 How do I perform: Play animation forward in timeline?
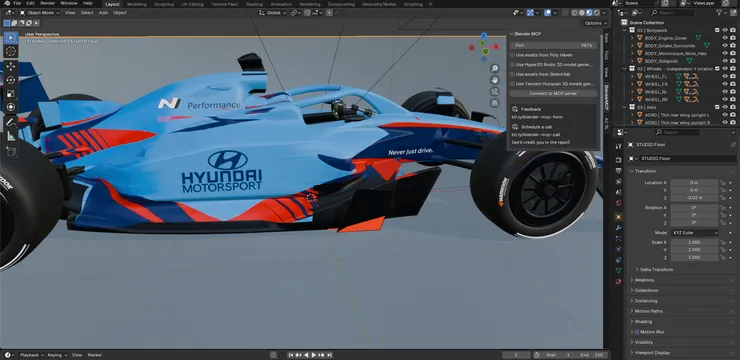[314, 355]
